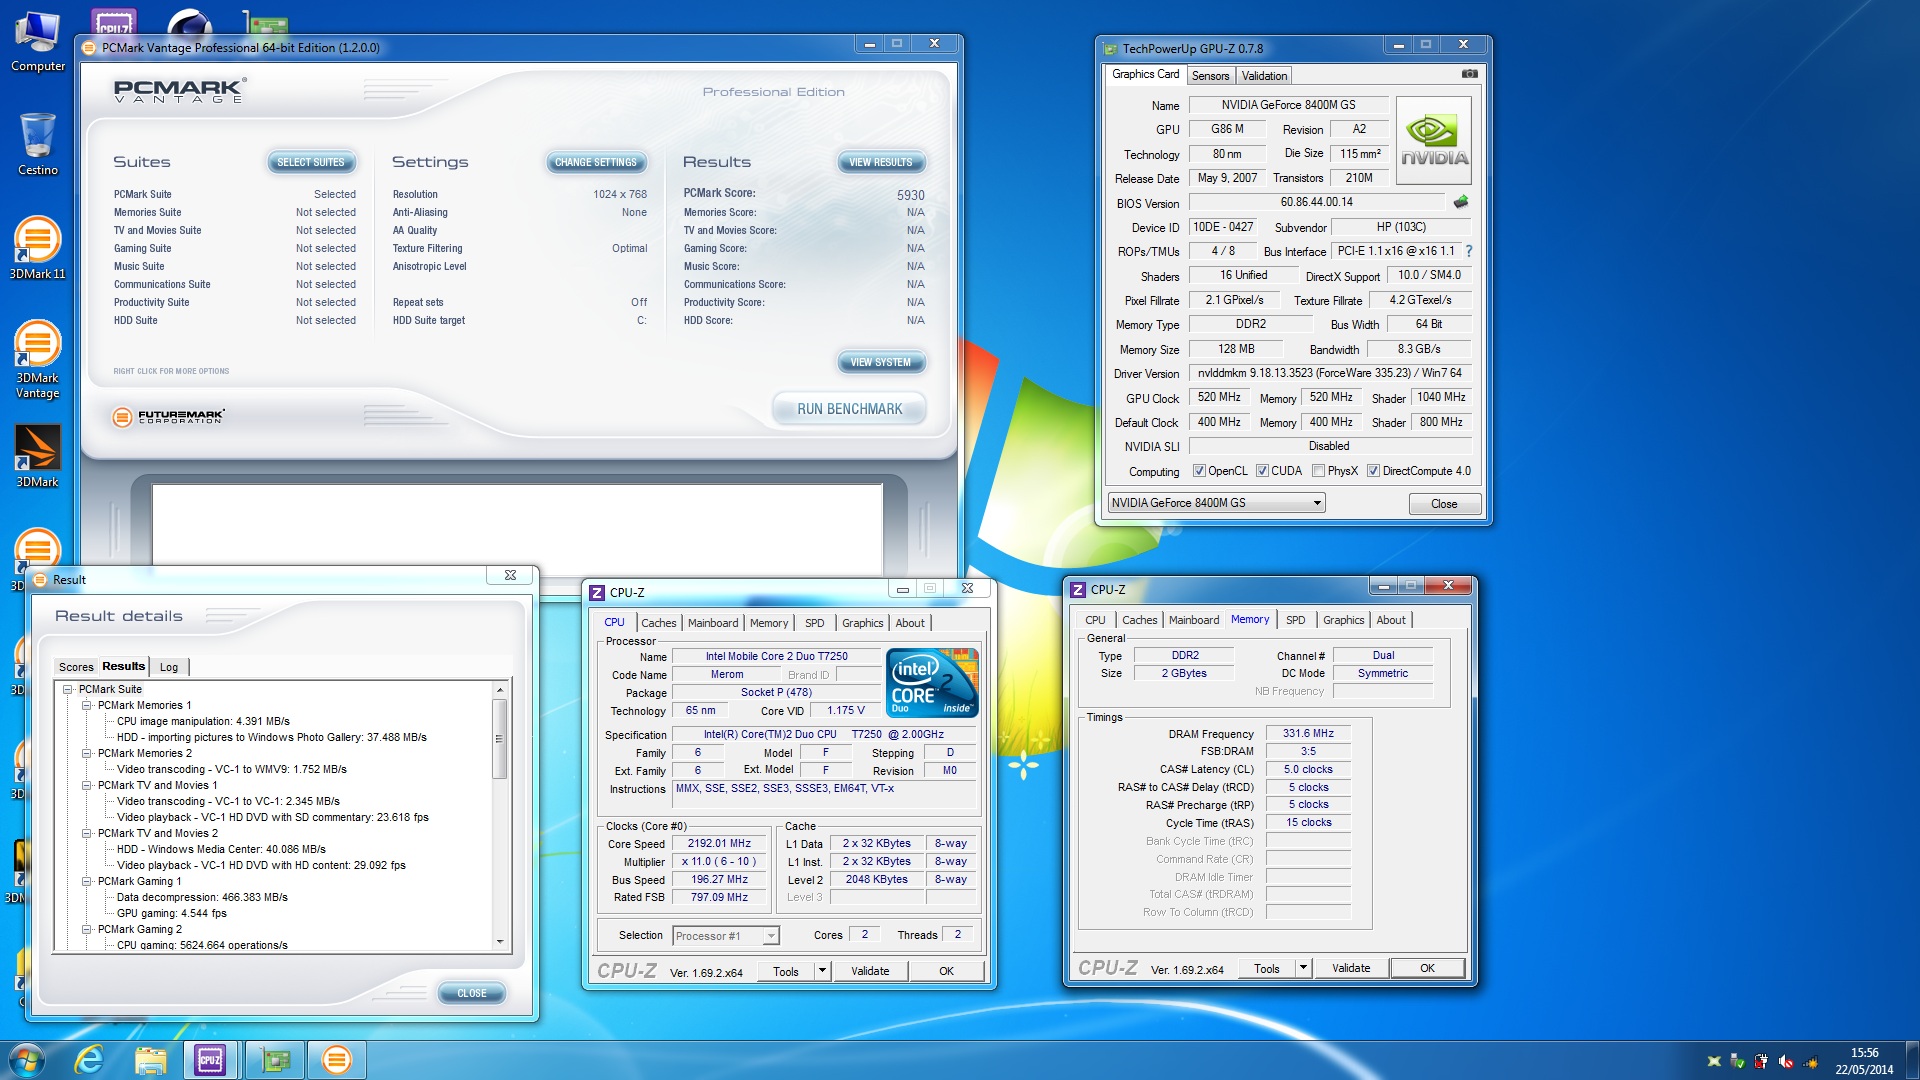Viewport: 1920px width, 1080px height.
Task: Open the Tools dropdown arrow in CPU tab window
Action: coord(822,970)
